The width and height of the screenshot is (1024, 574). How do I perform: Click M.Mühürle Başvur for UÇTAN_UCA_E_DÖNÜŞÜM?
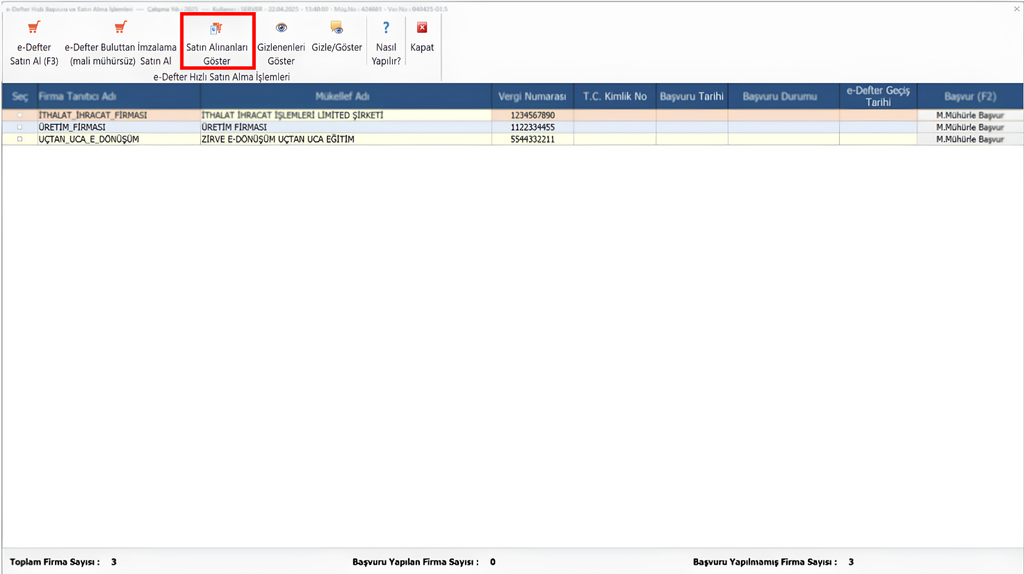click(x=970, y=139)
